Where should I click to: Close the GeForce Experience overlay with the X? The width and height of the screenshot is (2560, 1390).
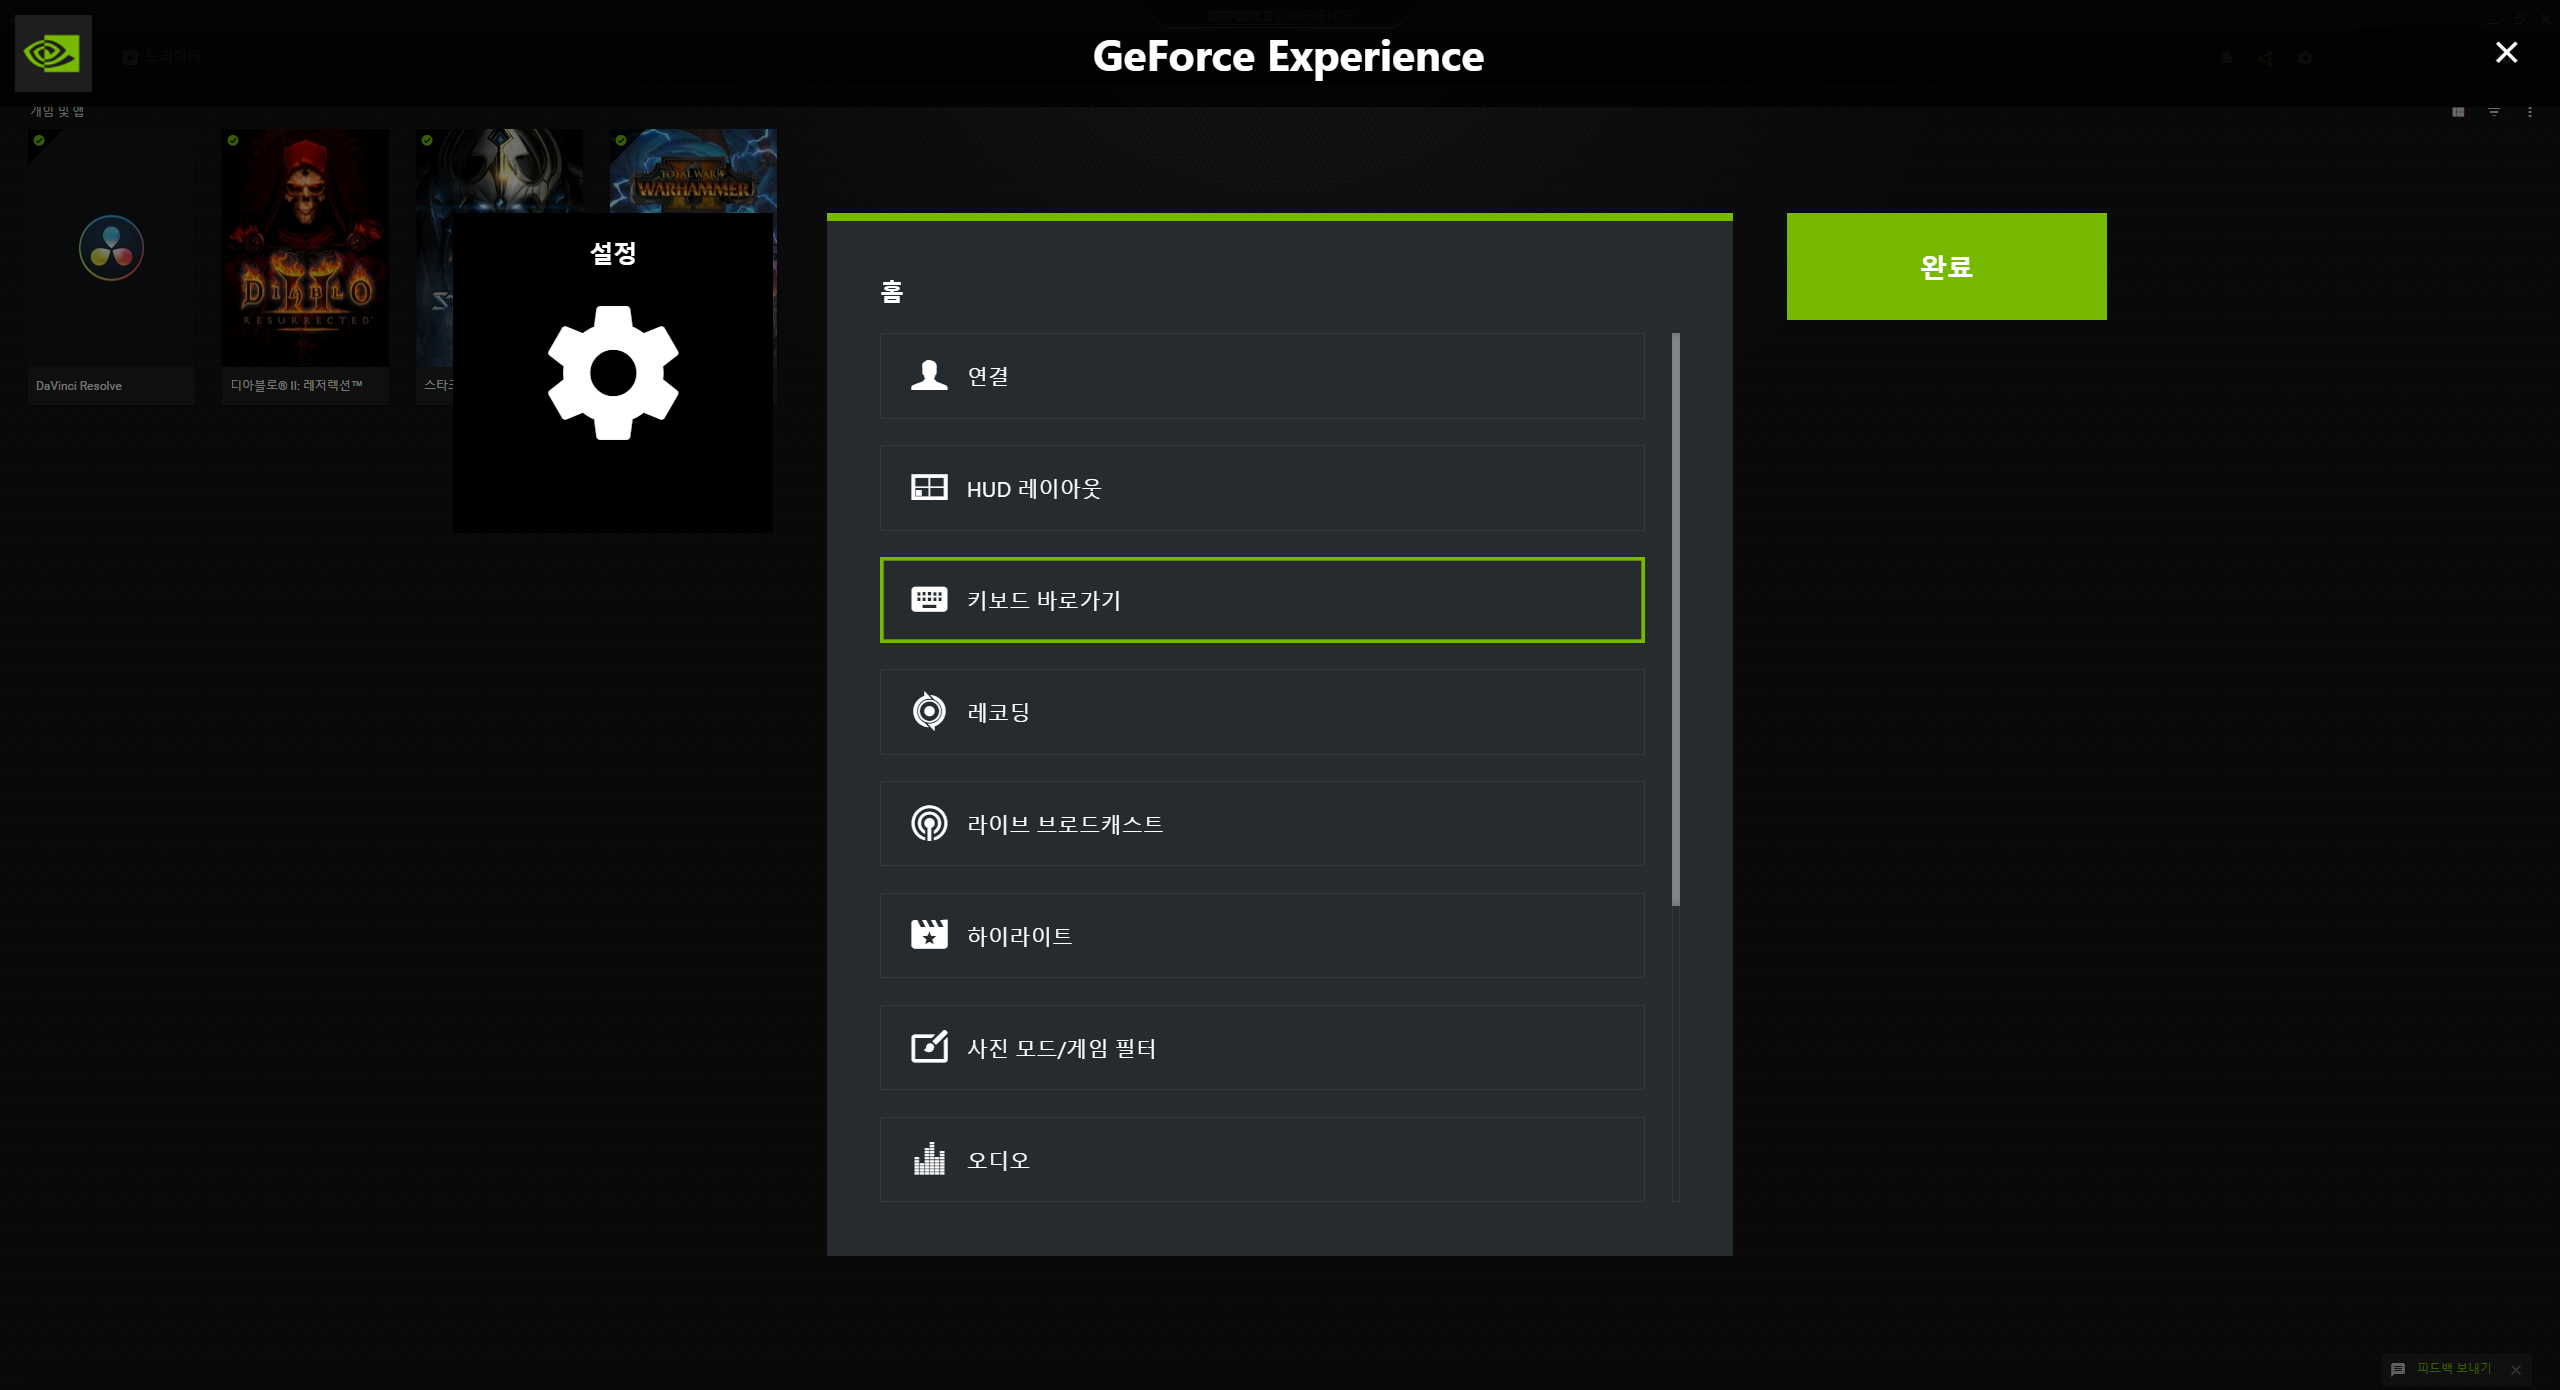click(2506, 52)
